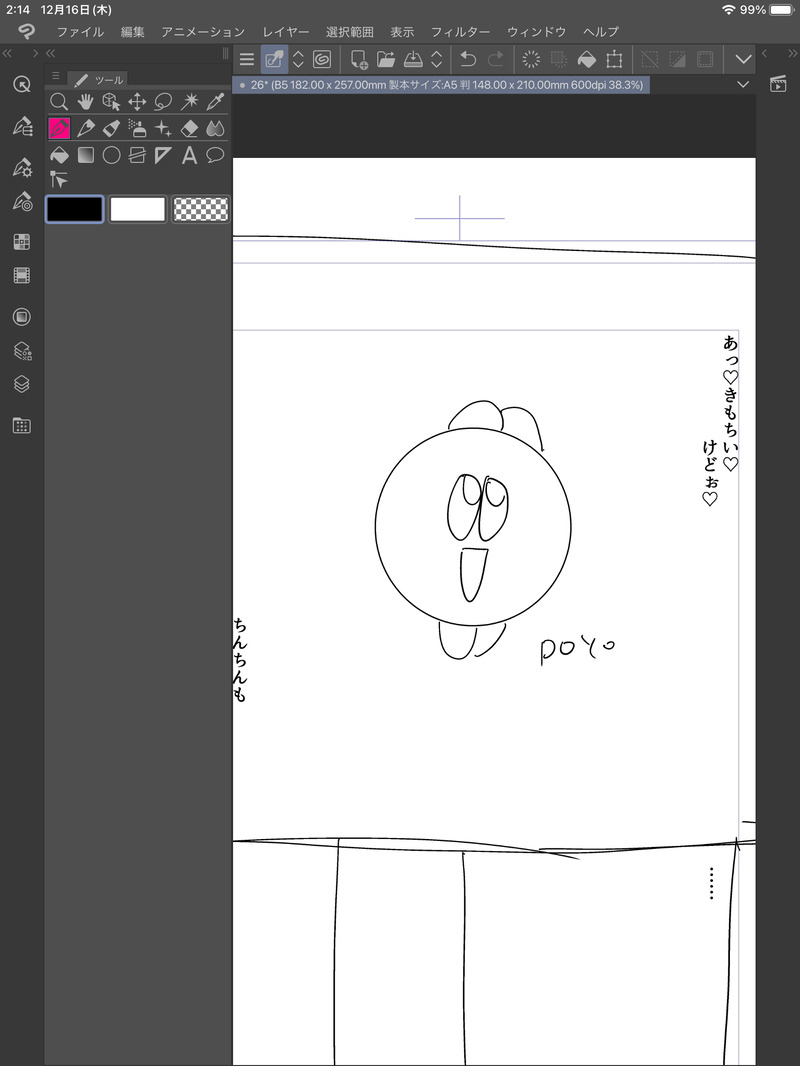Open the Tool Property palette icon
The height and width of the screenshot is (1066, 800).
point(22,167)
